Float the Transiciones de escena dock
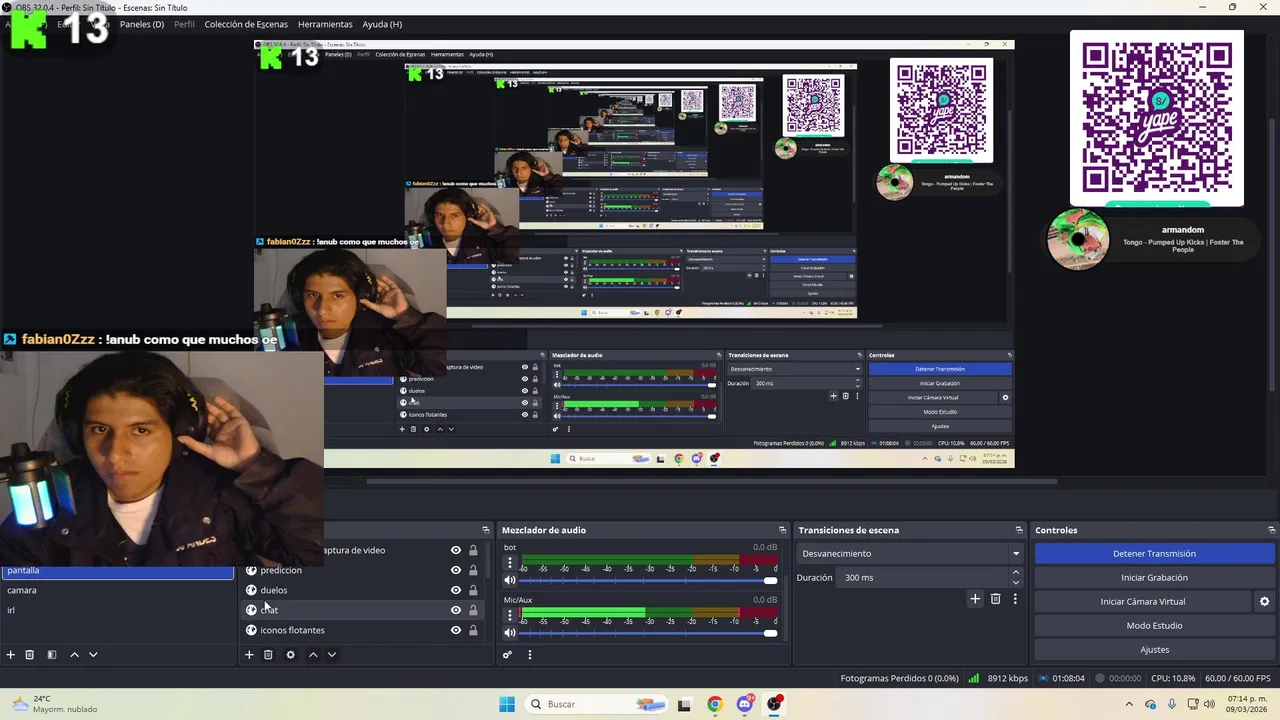This screenshot has height=720, width=1280. tap(1019, 530)
